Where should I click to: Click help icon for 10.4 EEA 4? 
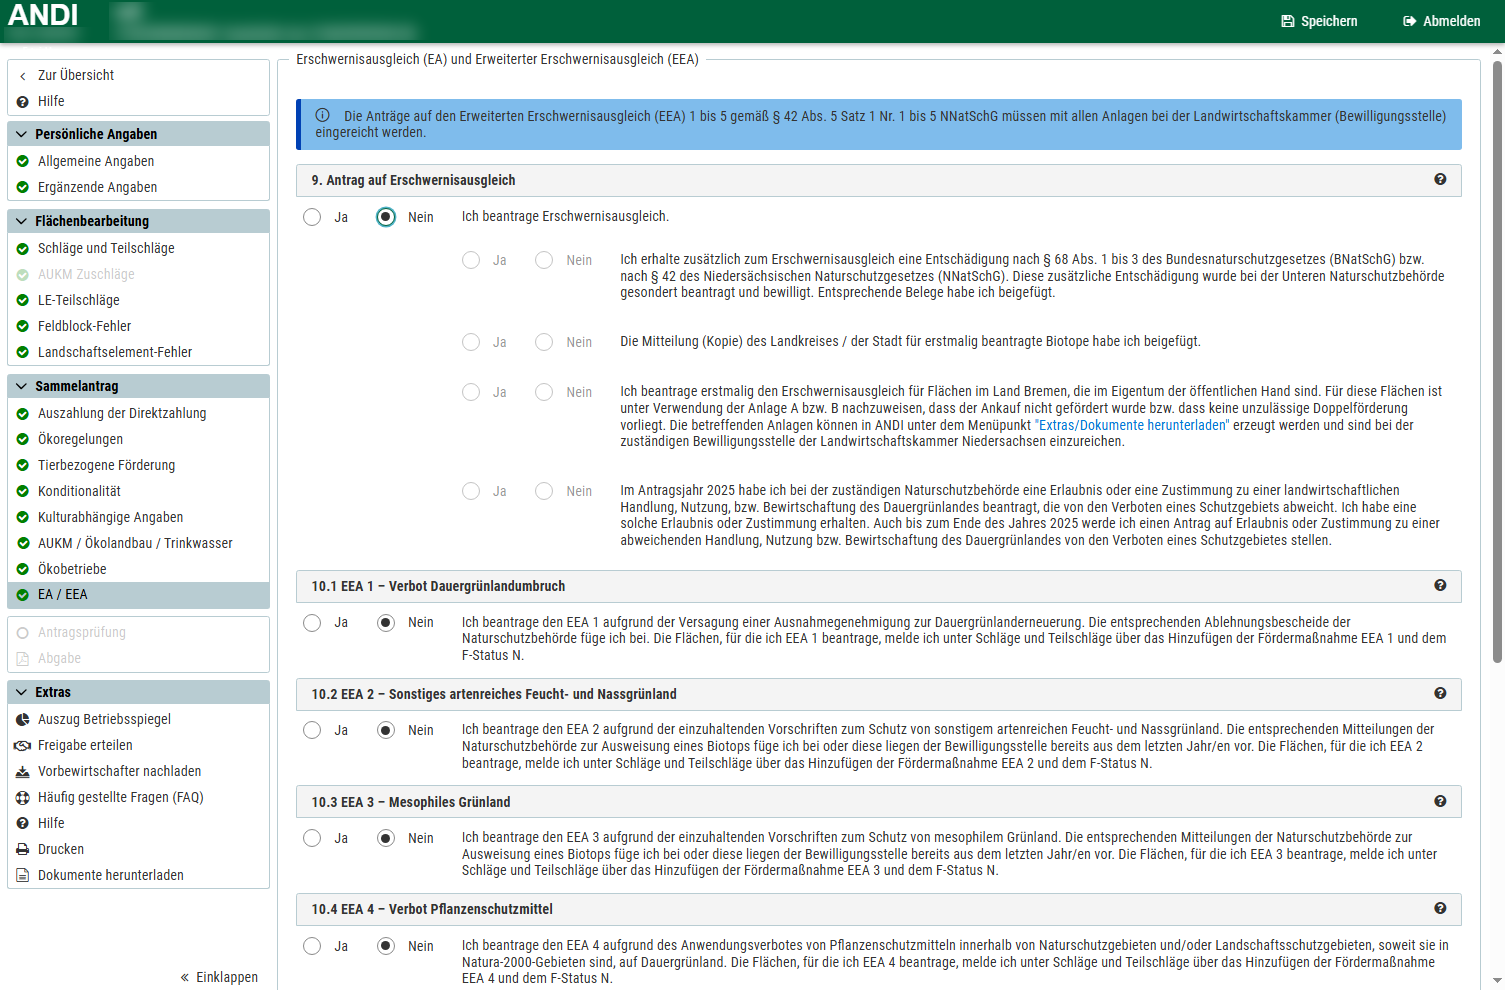point(1440,908)
